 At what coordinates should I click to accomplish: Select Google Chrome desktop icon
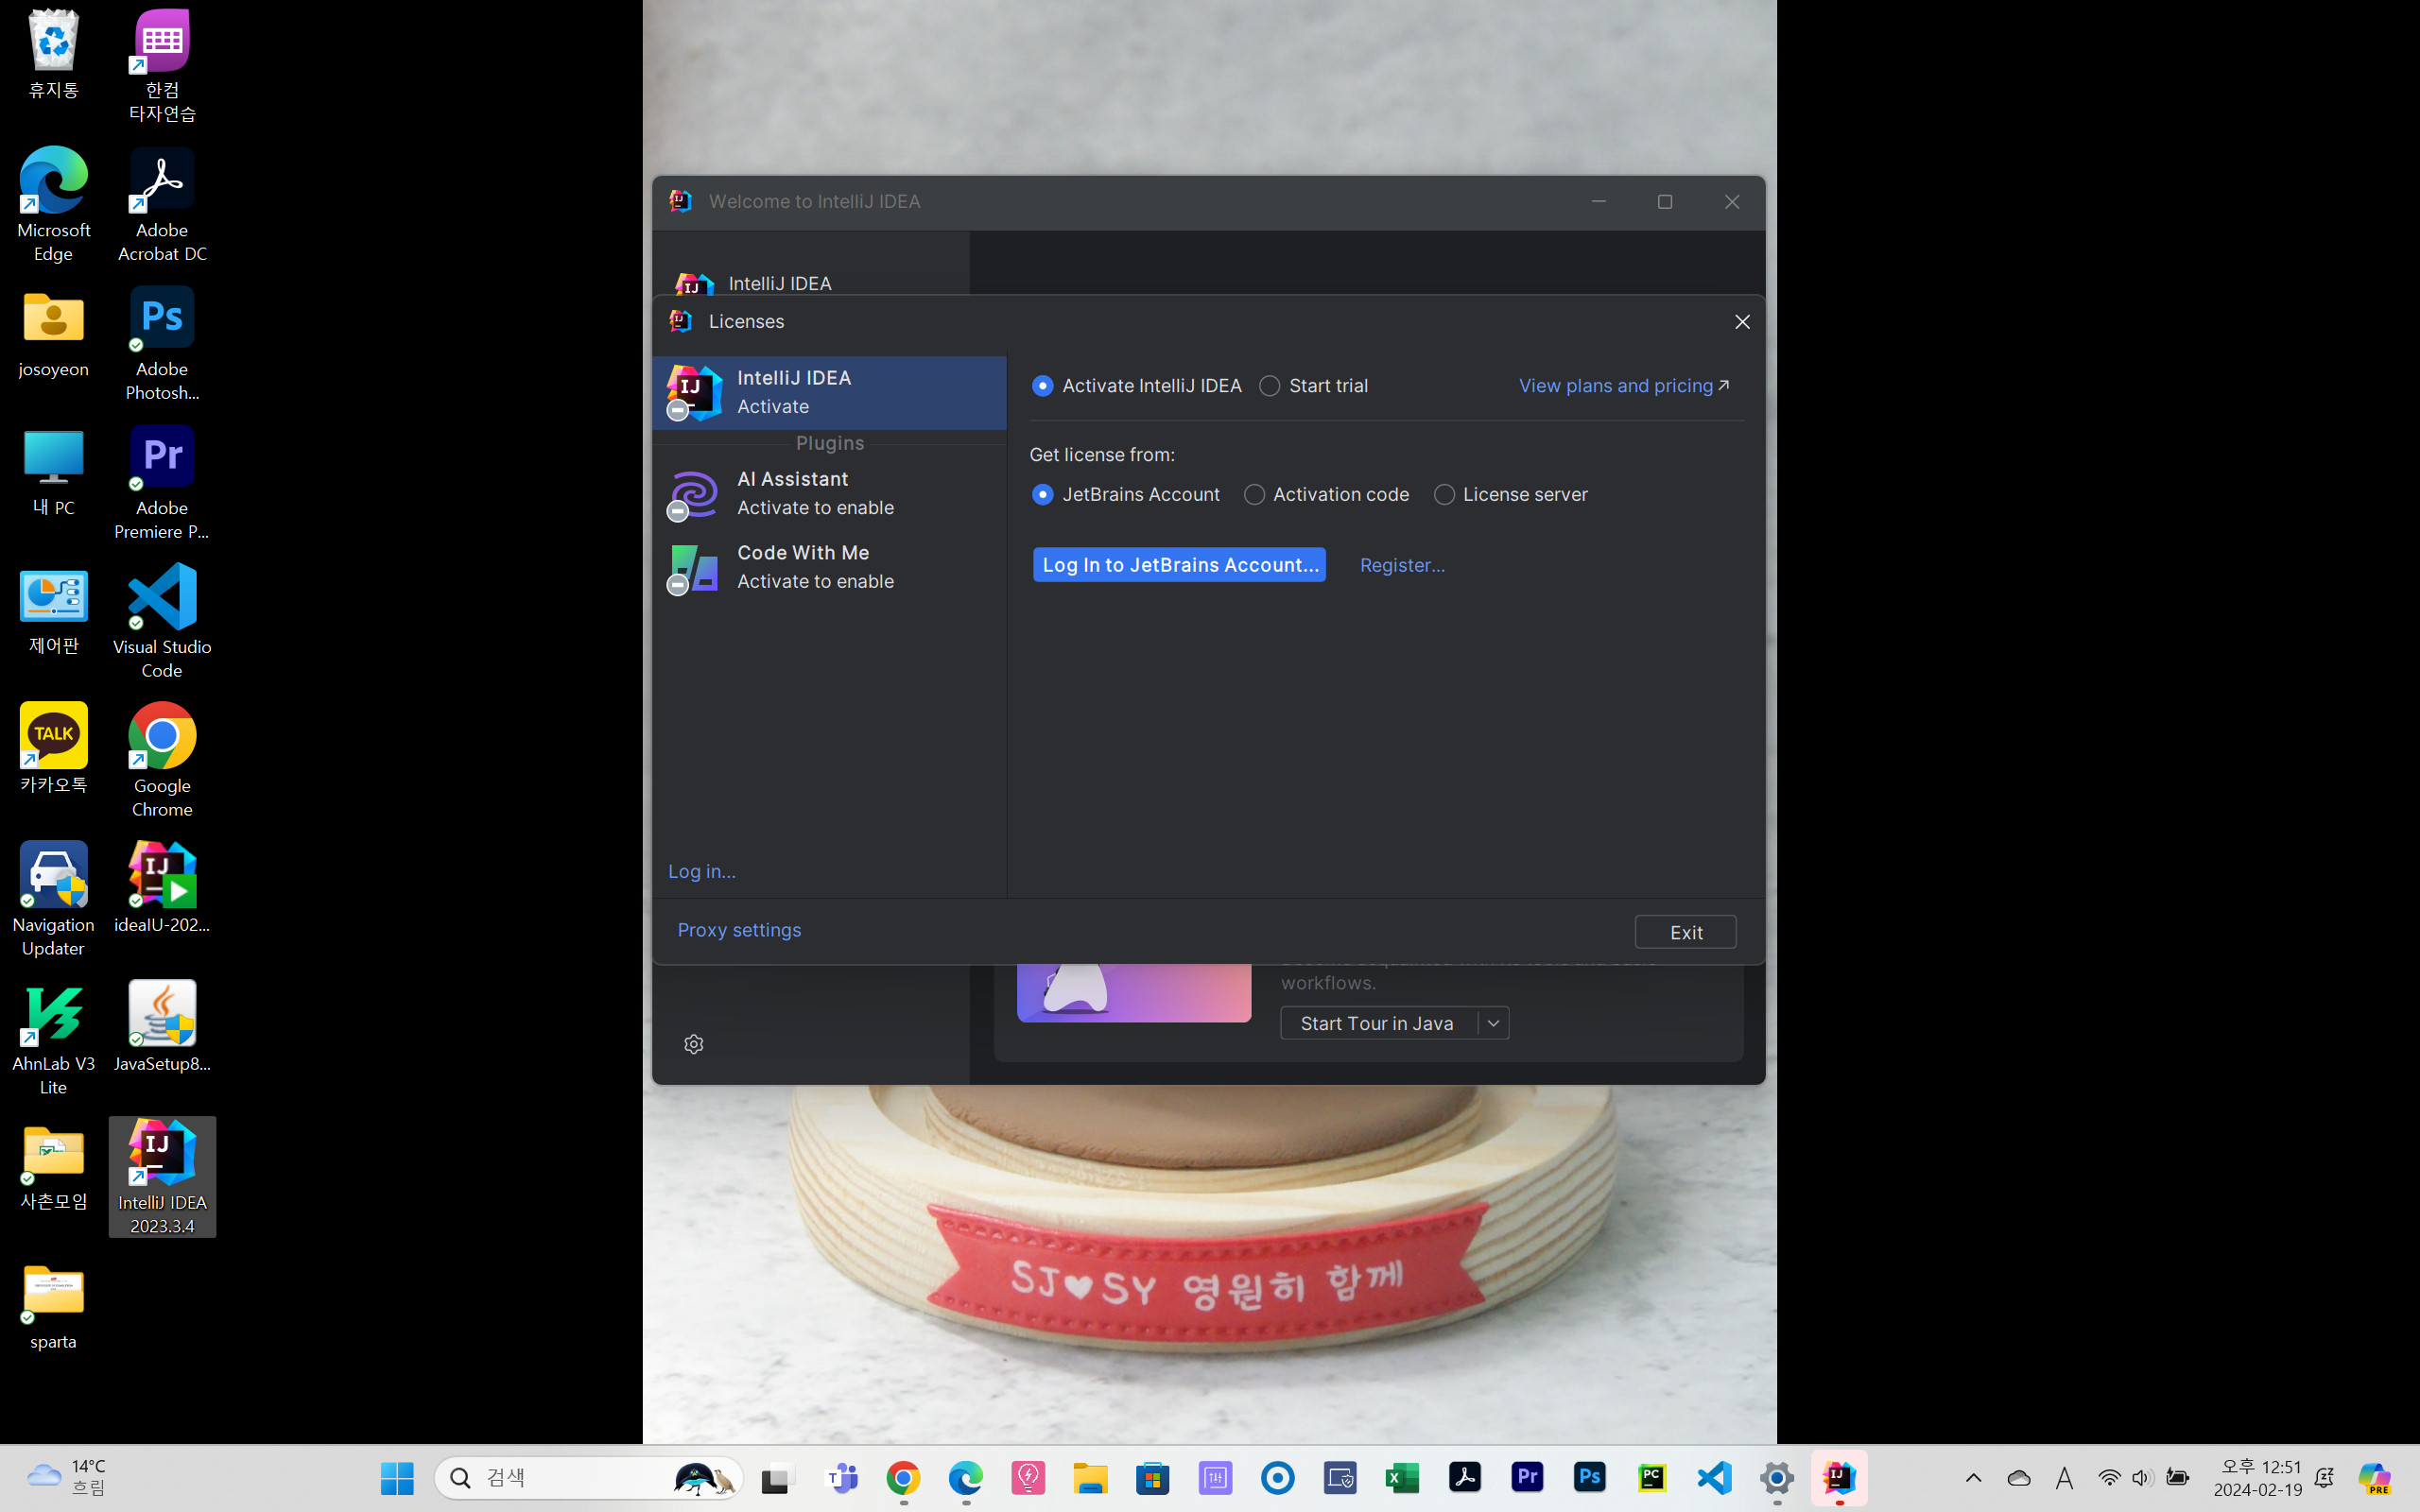tap(162, 761)
